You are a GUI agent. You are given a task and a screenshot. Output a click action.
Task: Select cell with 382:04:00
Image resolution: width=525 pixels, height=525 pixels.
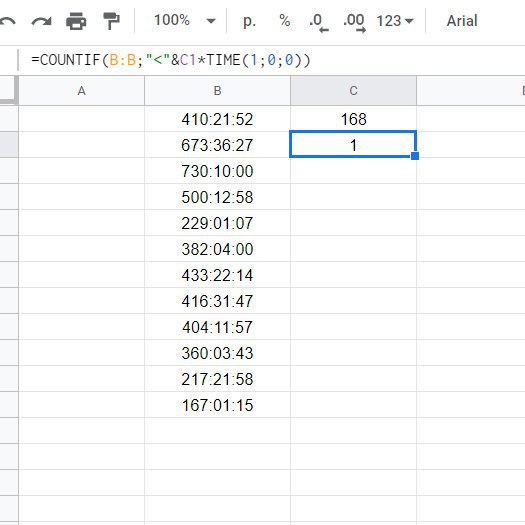217,249
